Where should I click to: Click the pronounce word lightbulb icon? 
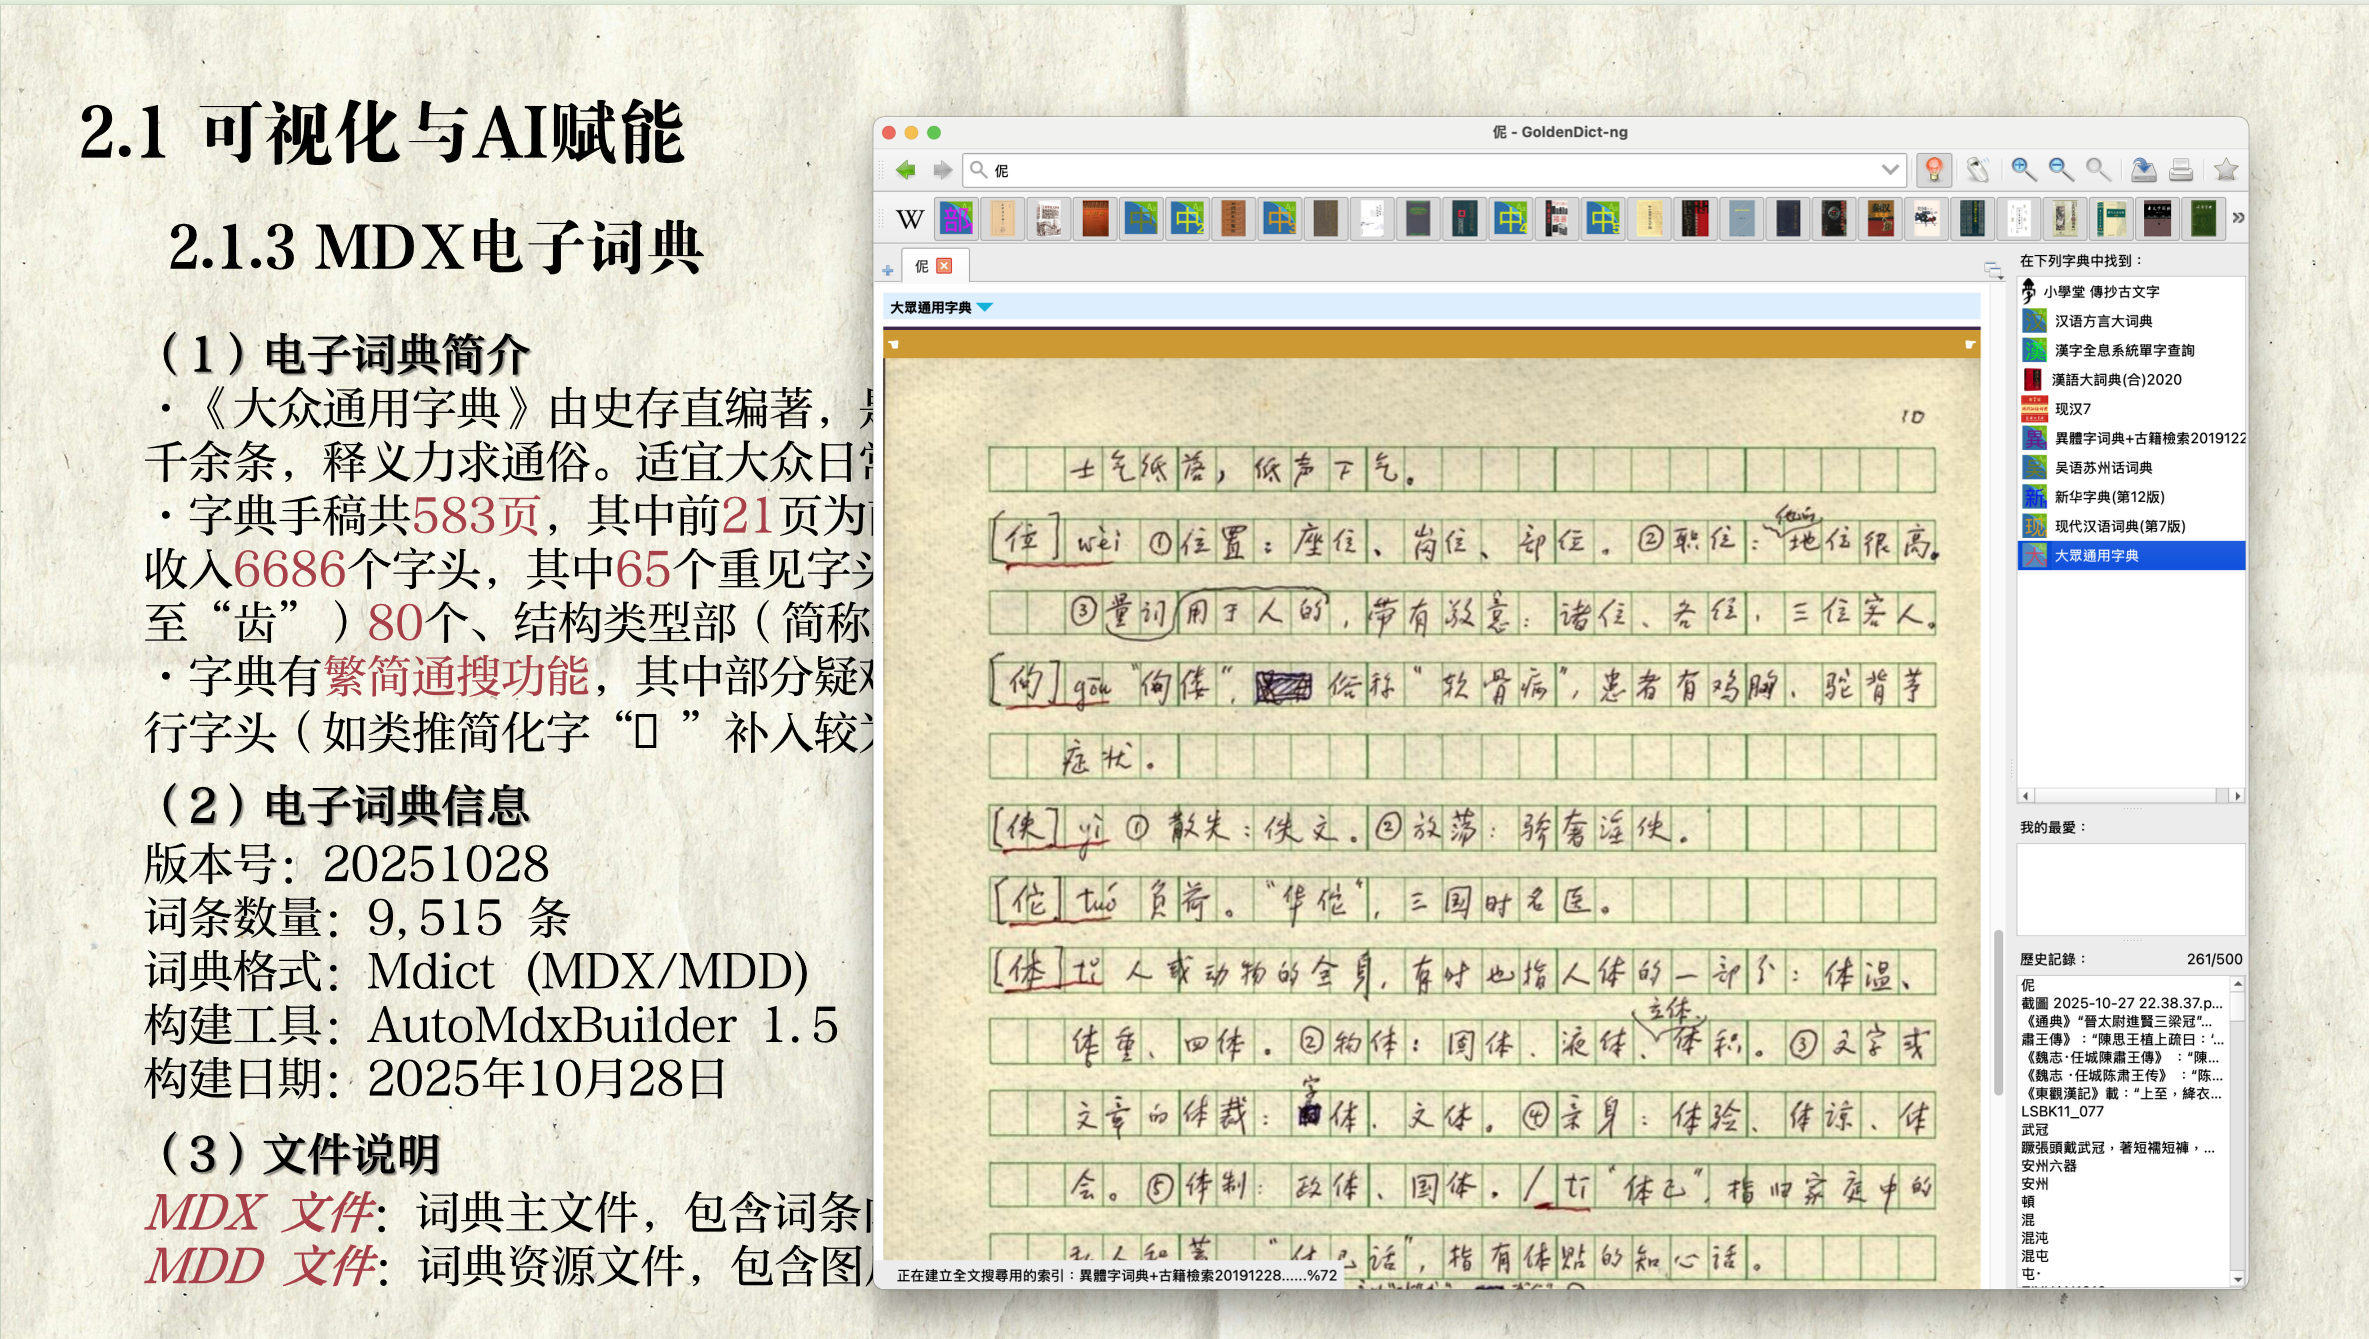tap(1936, 170)
